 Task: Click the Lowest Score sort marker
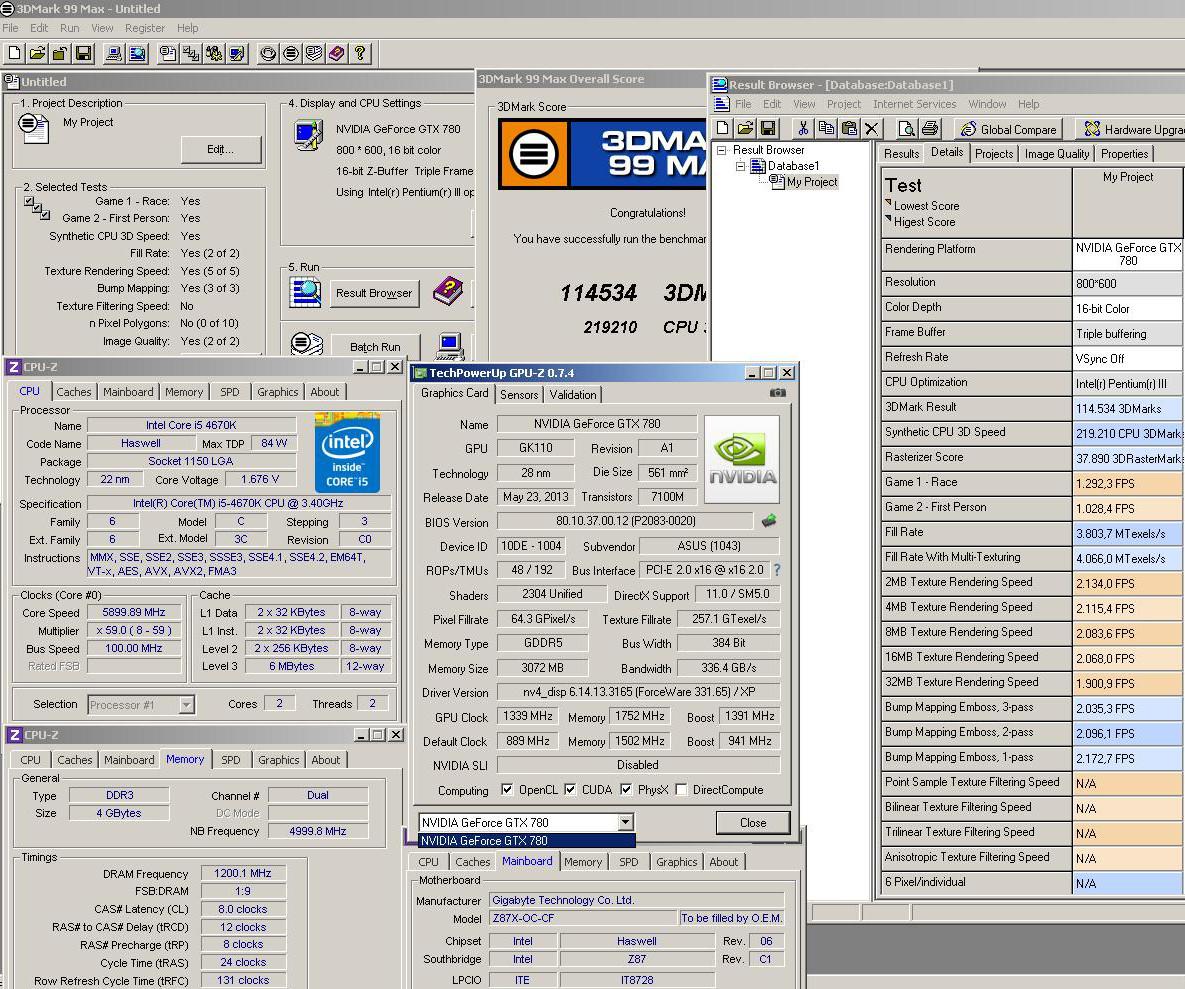click(x=889, y=202)
